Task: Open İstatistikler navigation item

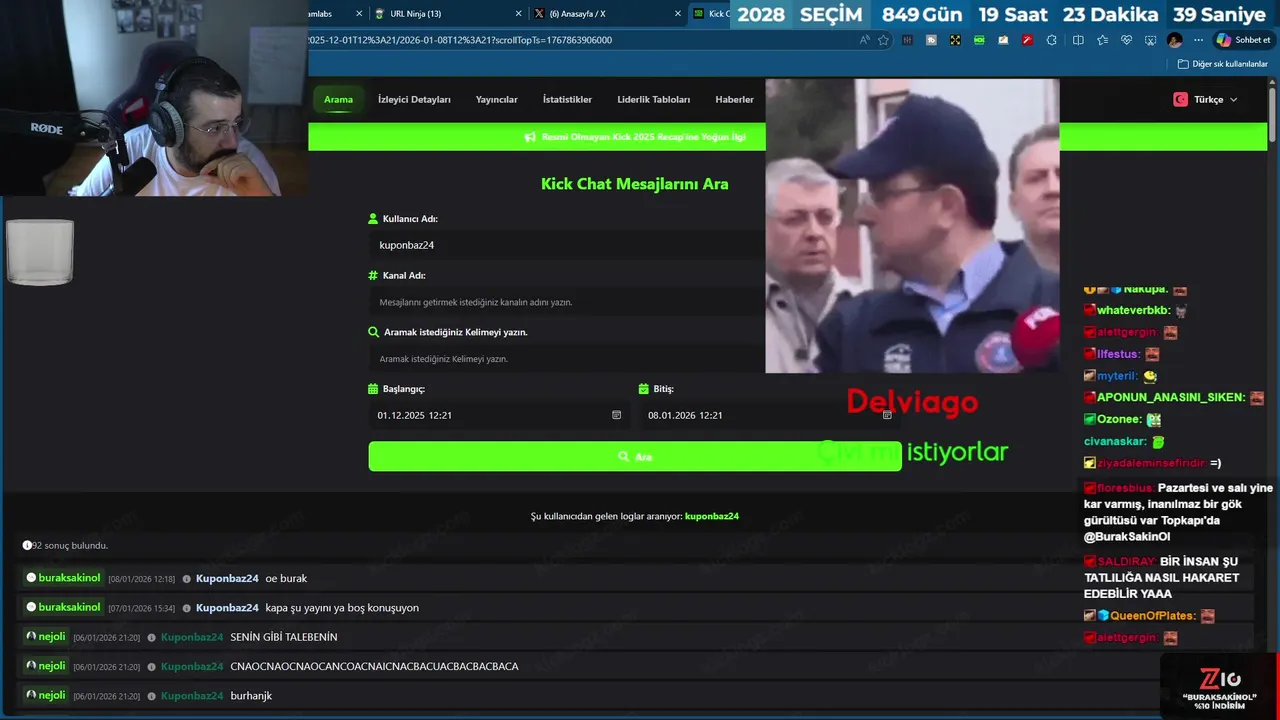Action: click(567, 99)
